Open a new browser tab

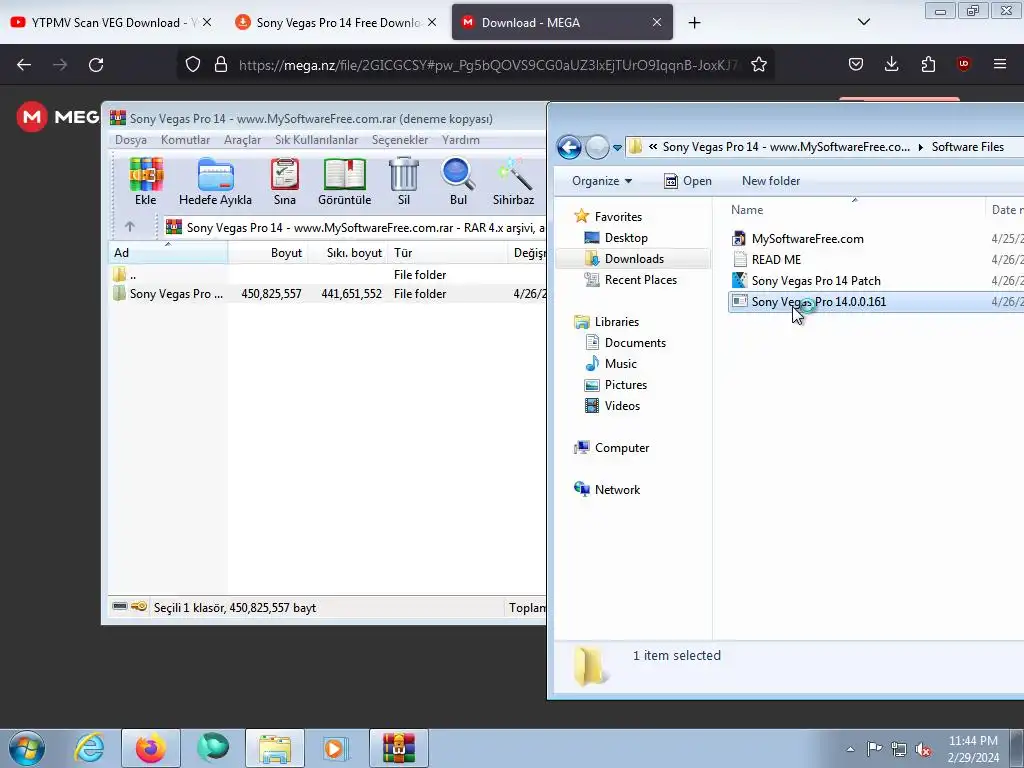(x=694, y=23)
